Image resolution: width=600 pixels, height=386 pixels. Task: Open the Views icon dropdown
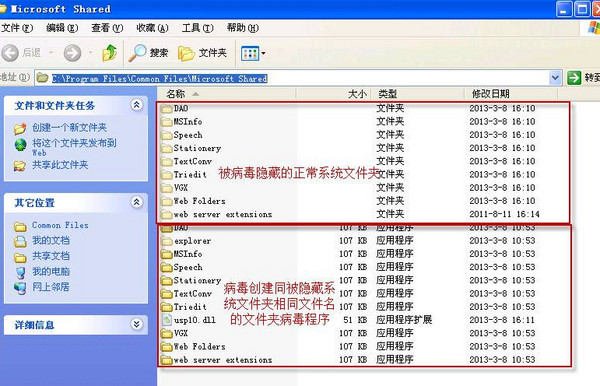pos(253,53)
